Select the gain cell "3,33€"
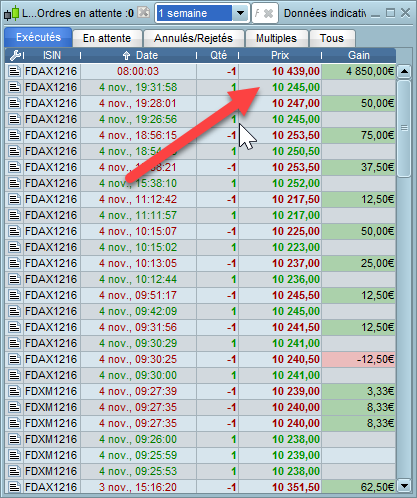 coord(359,391)
